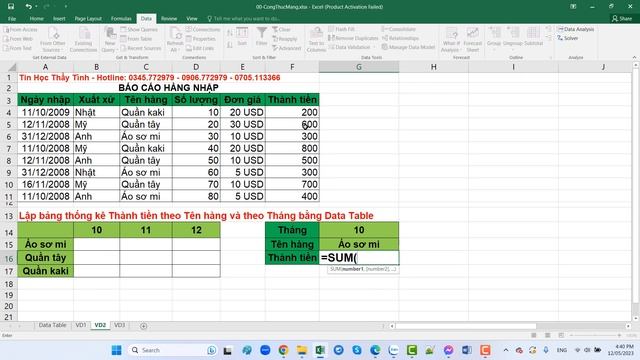The width and height of the screenshot is (640, 360).
Task: Click Edit Links
Action: [x=200, y=48]
